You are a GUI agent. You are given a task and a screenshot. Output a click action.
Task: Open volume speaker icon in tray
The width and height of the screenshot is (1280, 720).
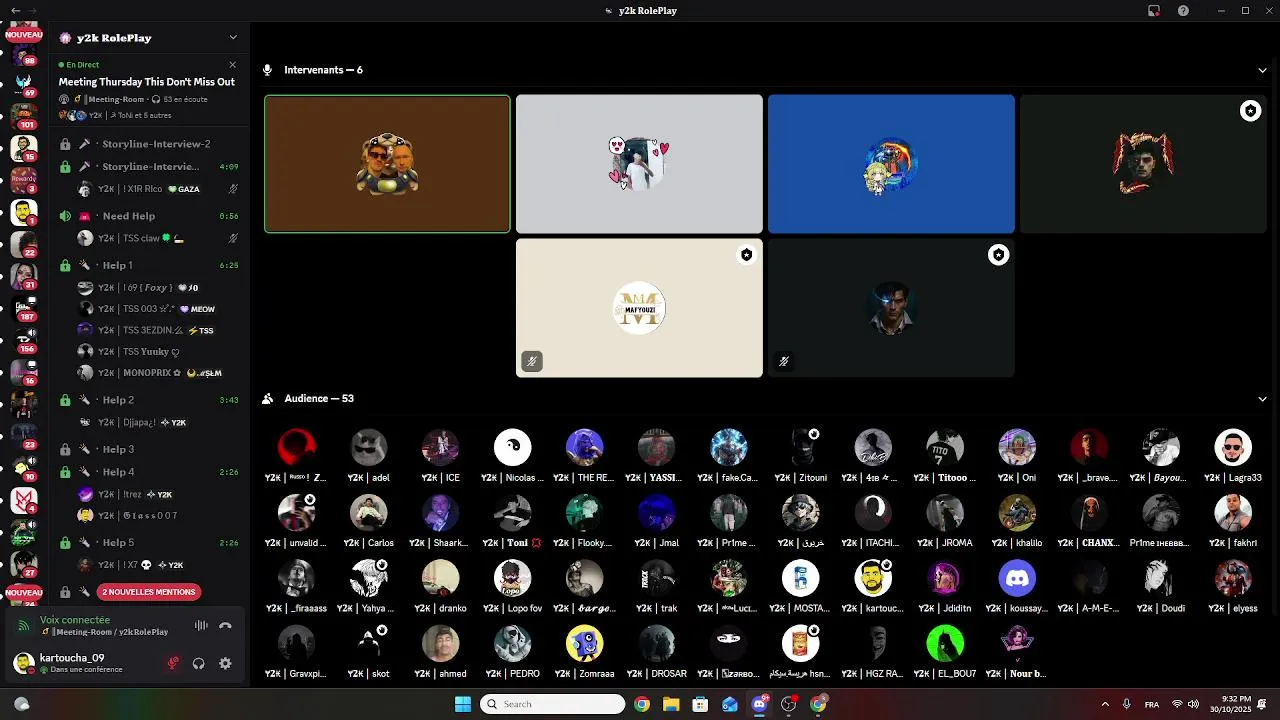1193,704
